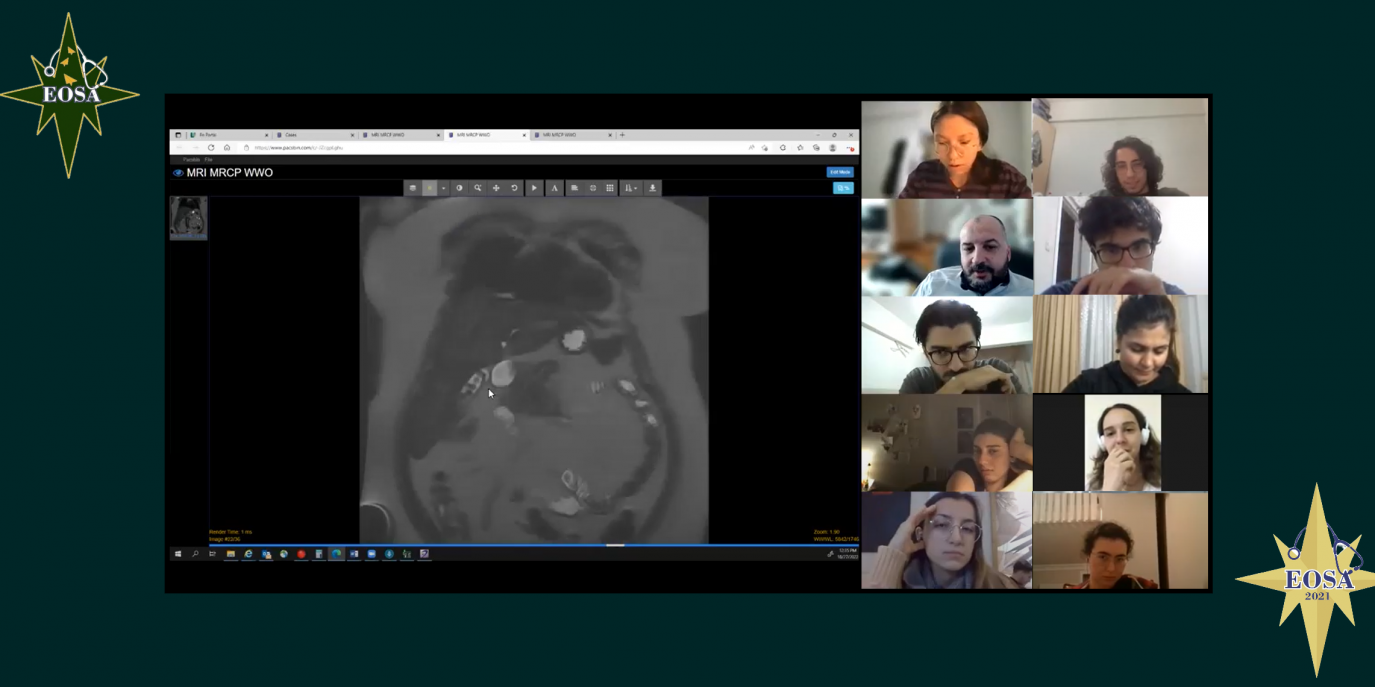Select the zoom magnifier tool

478,188
